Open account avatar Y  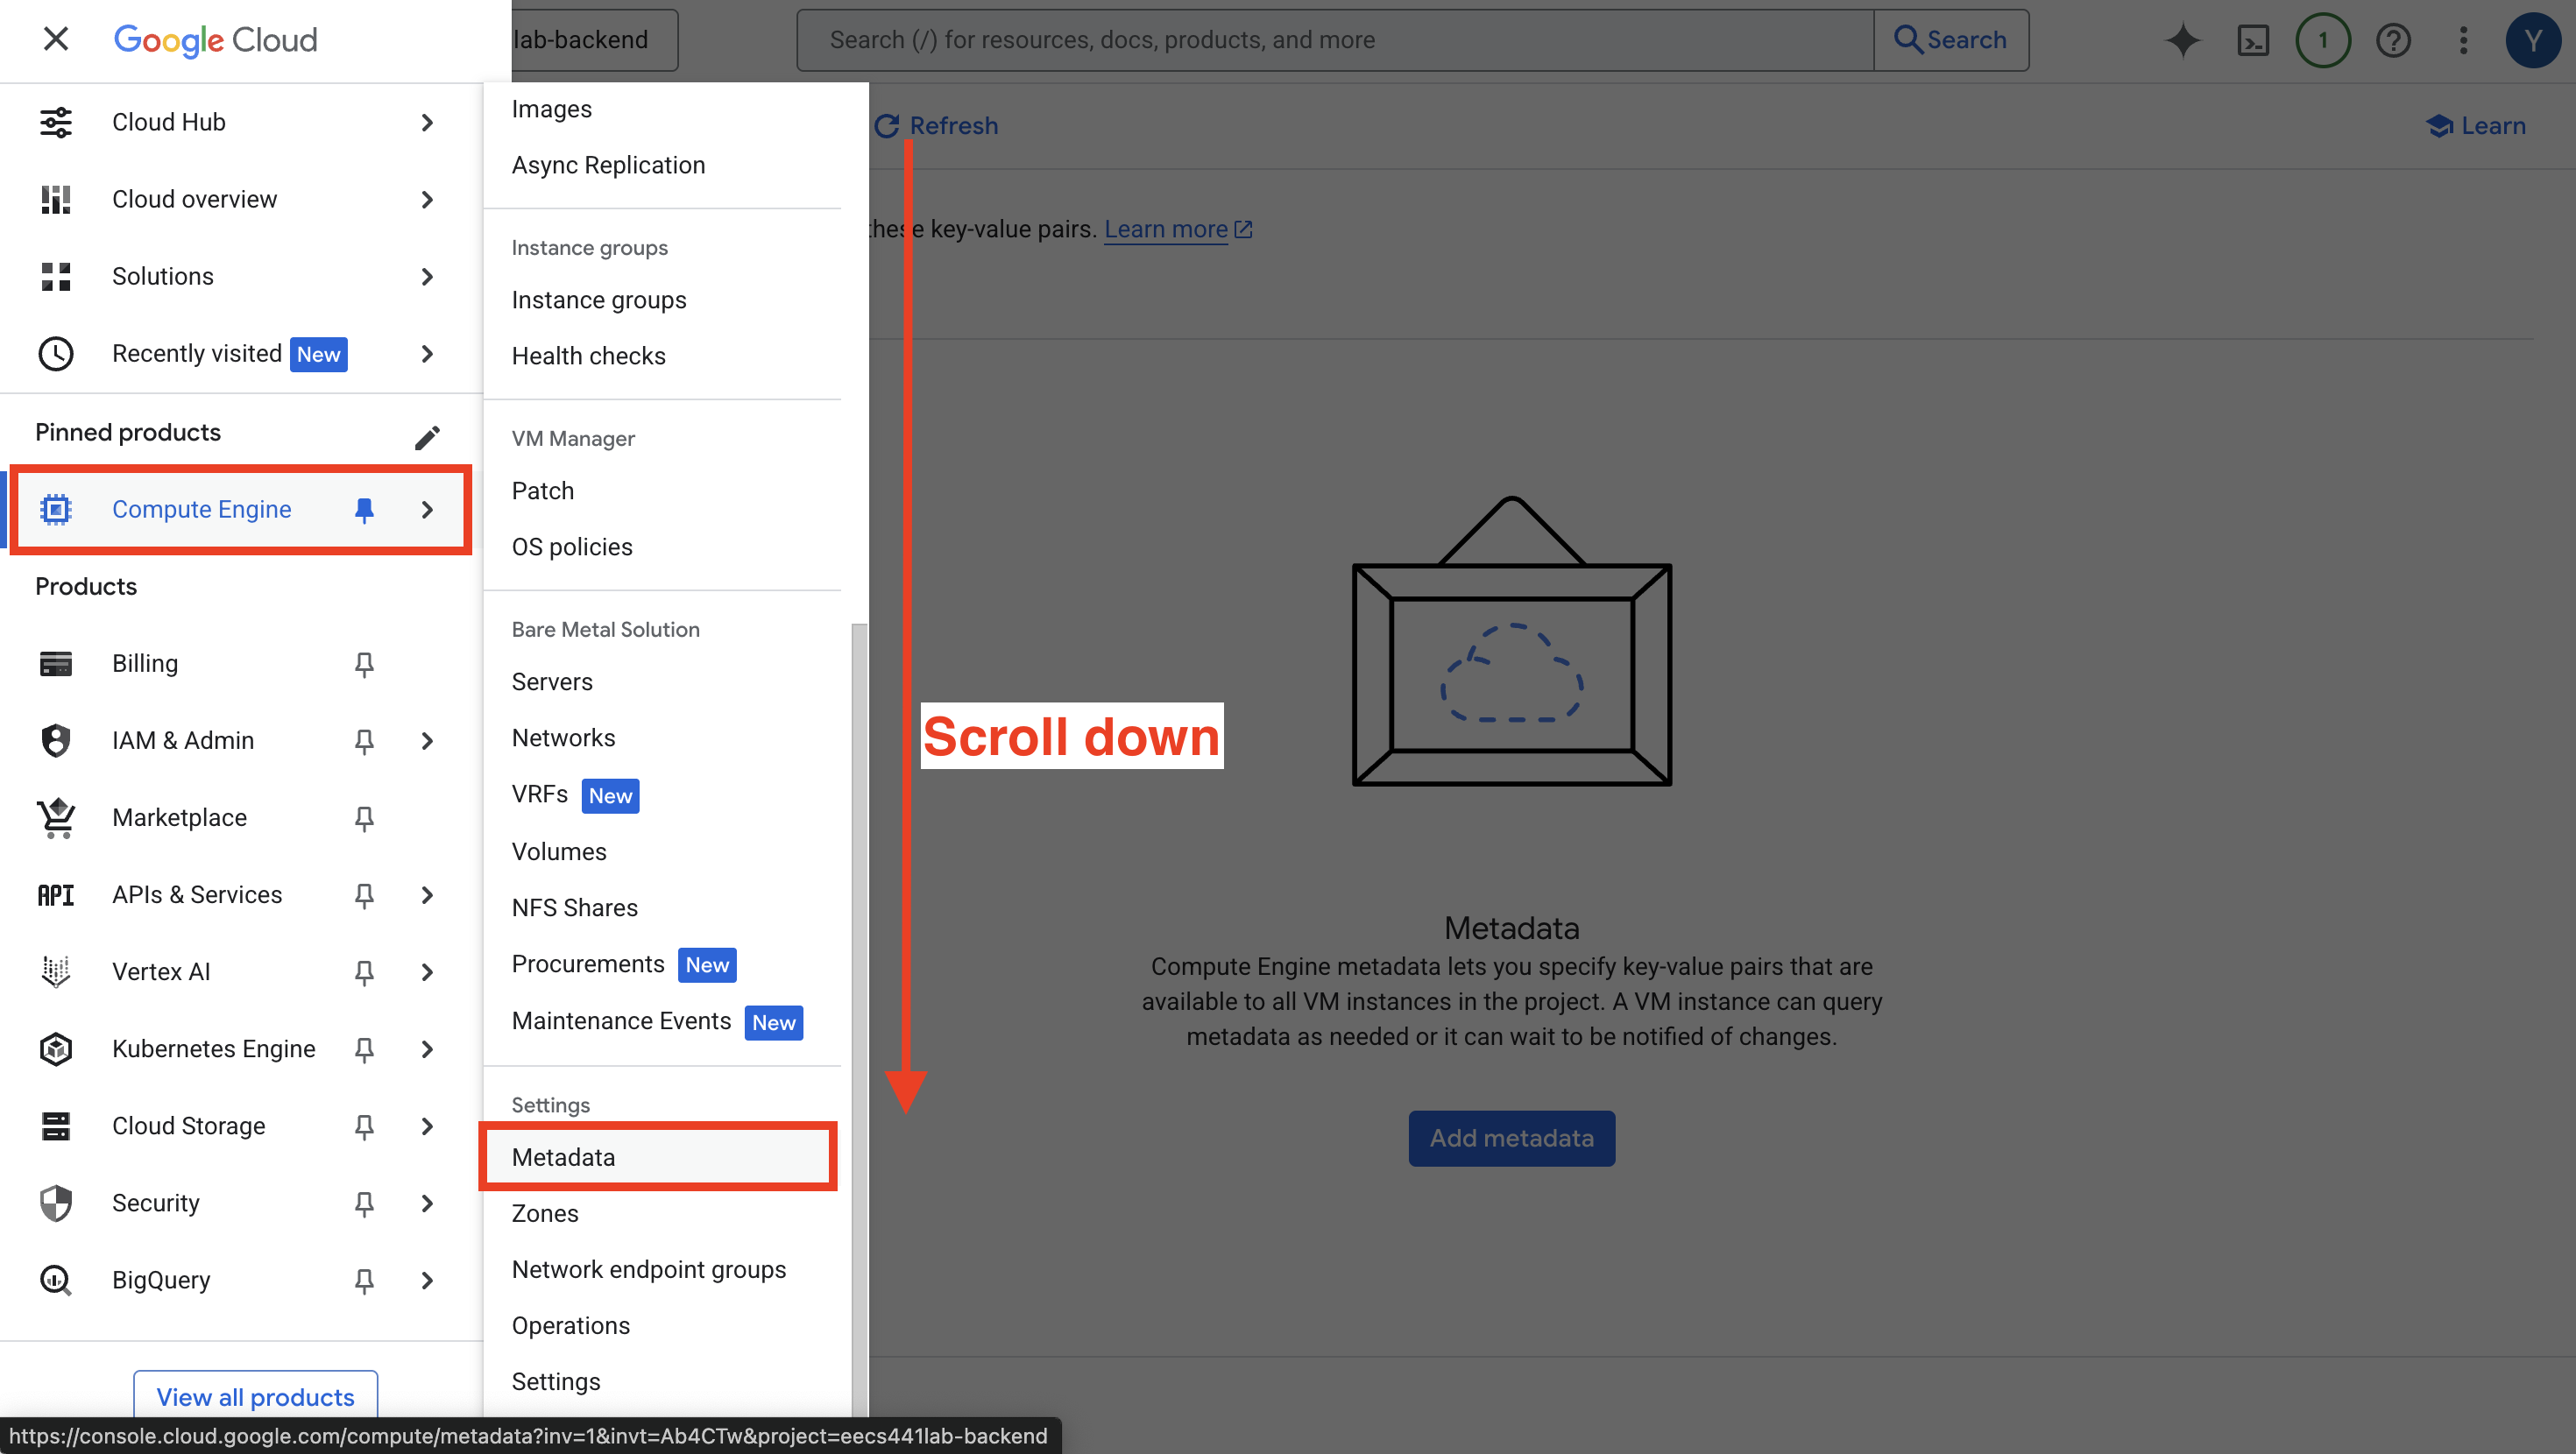click(x=2532, y=40)
